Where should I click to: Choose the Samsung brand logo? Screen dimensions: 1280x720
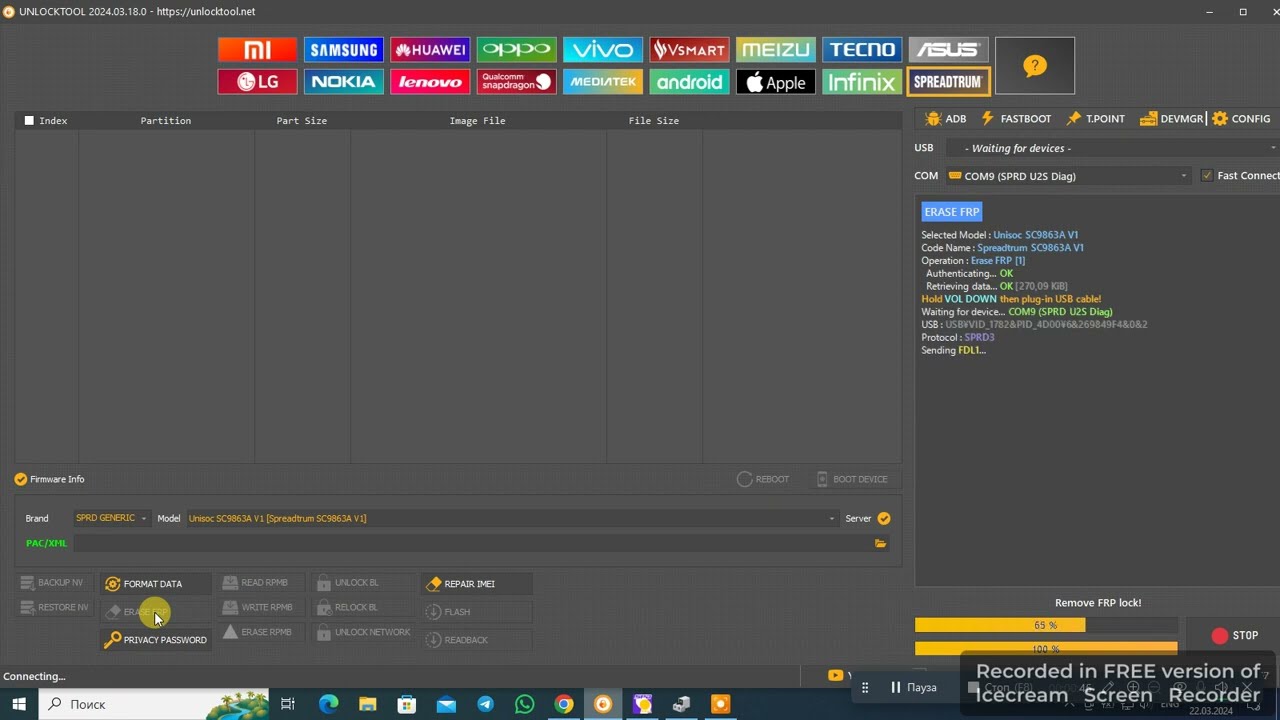[343, 50]
